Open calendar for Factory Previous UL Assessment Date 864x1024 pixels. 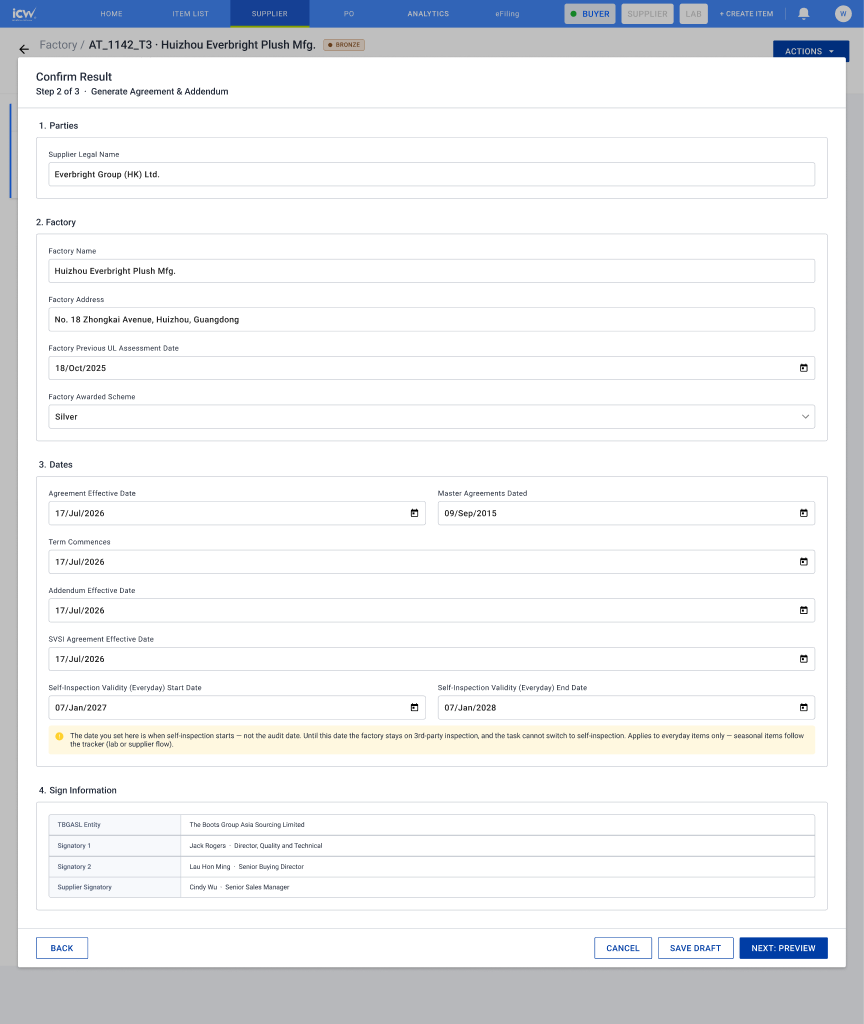point(804,368)
